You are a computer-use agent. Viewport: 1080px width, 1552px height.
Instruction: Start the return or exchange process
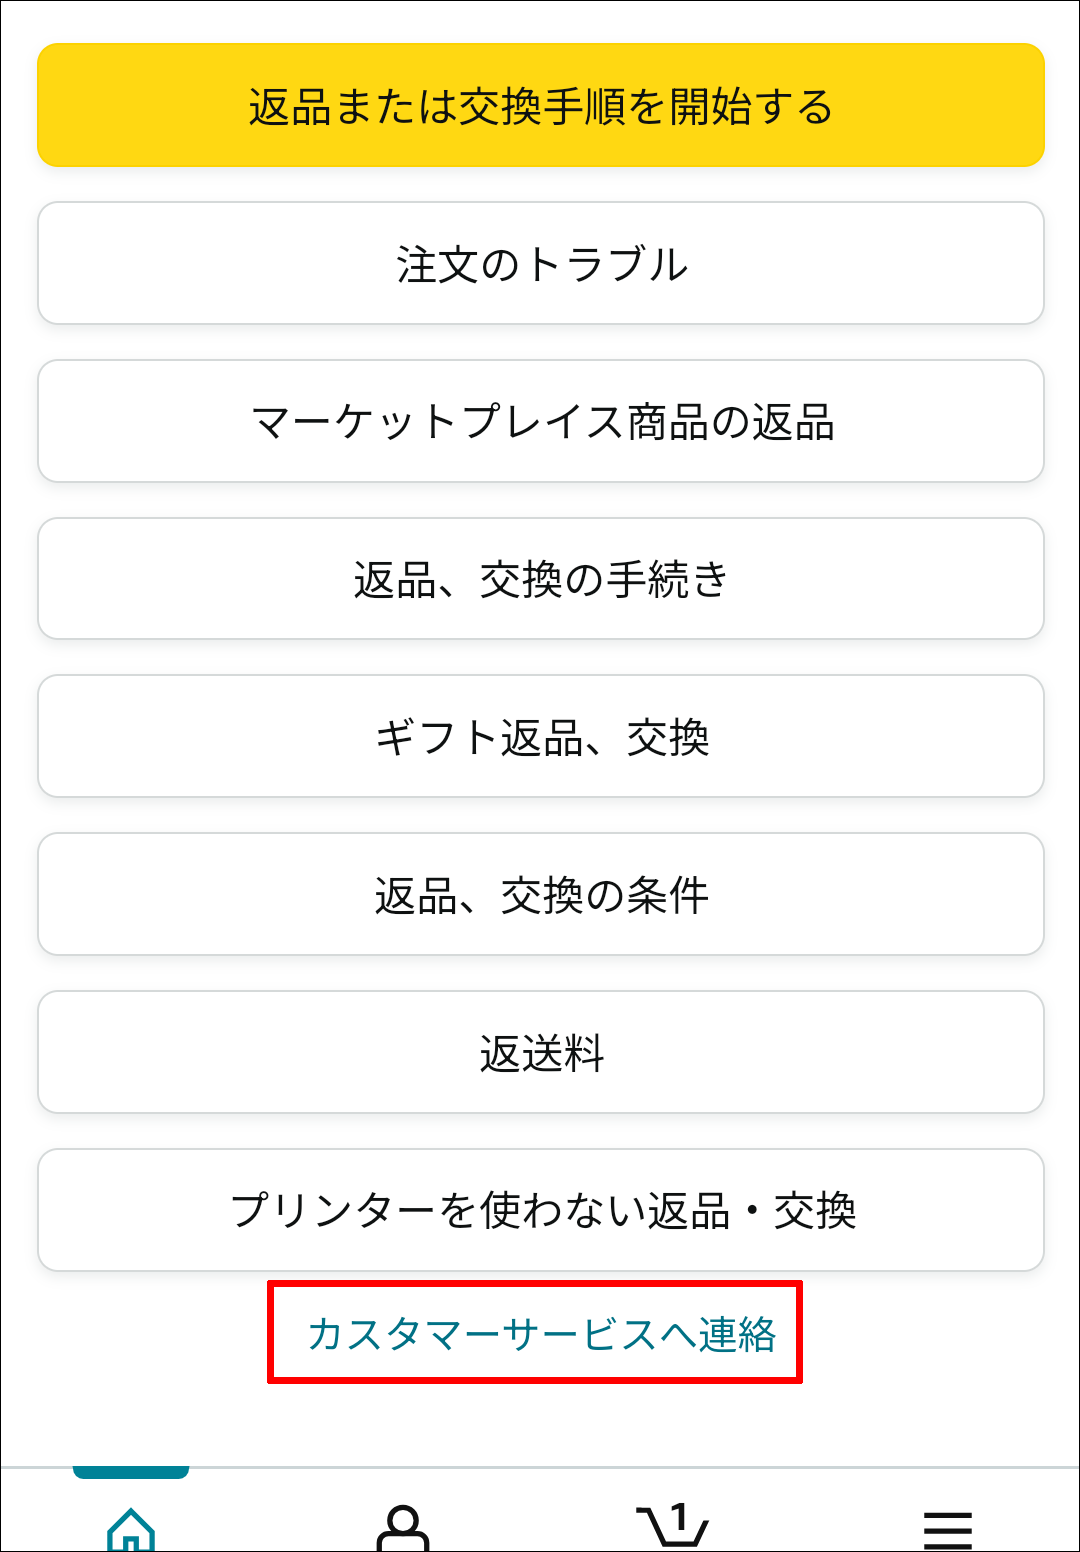541,105
